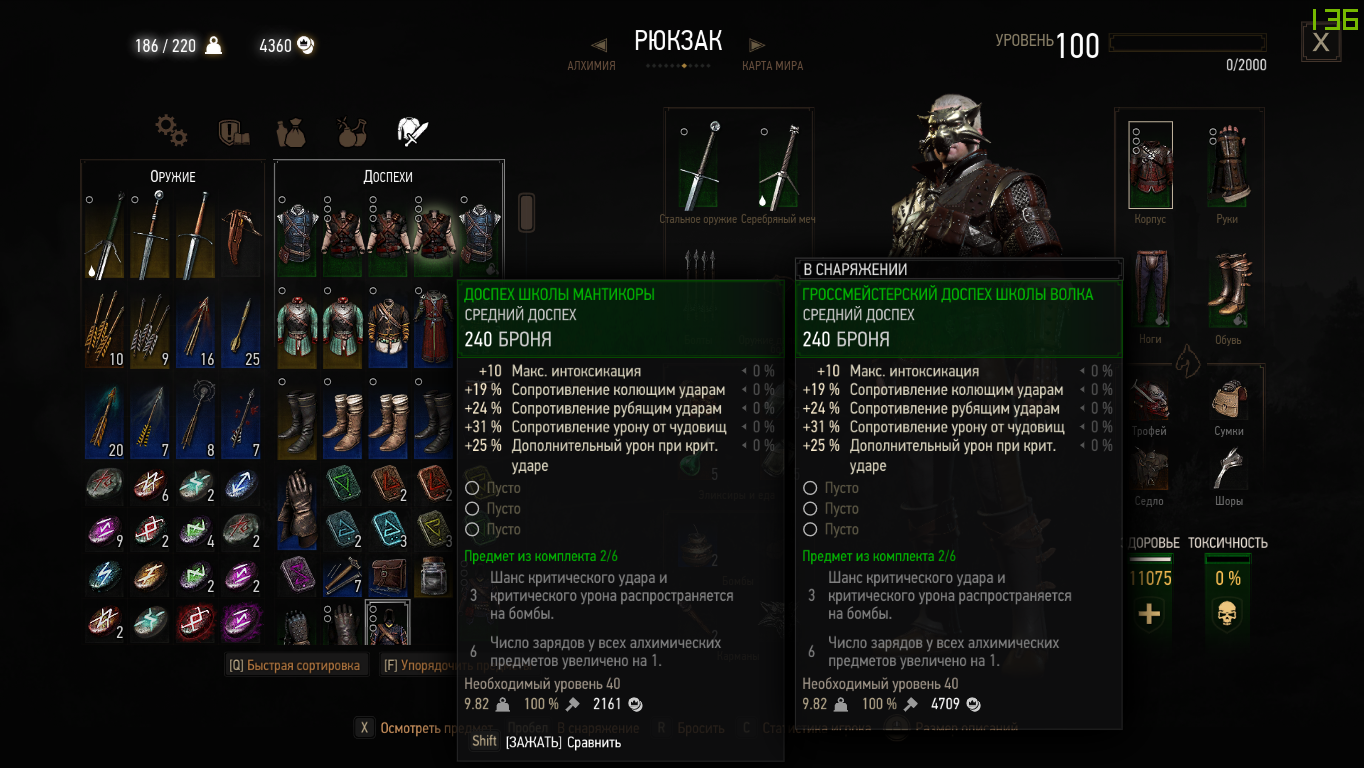Select the weapons and armor tab icon
1364x768 pixels.
coord(413,131)
